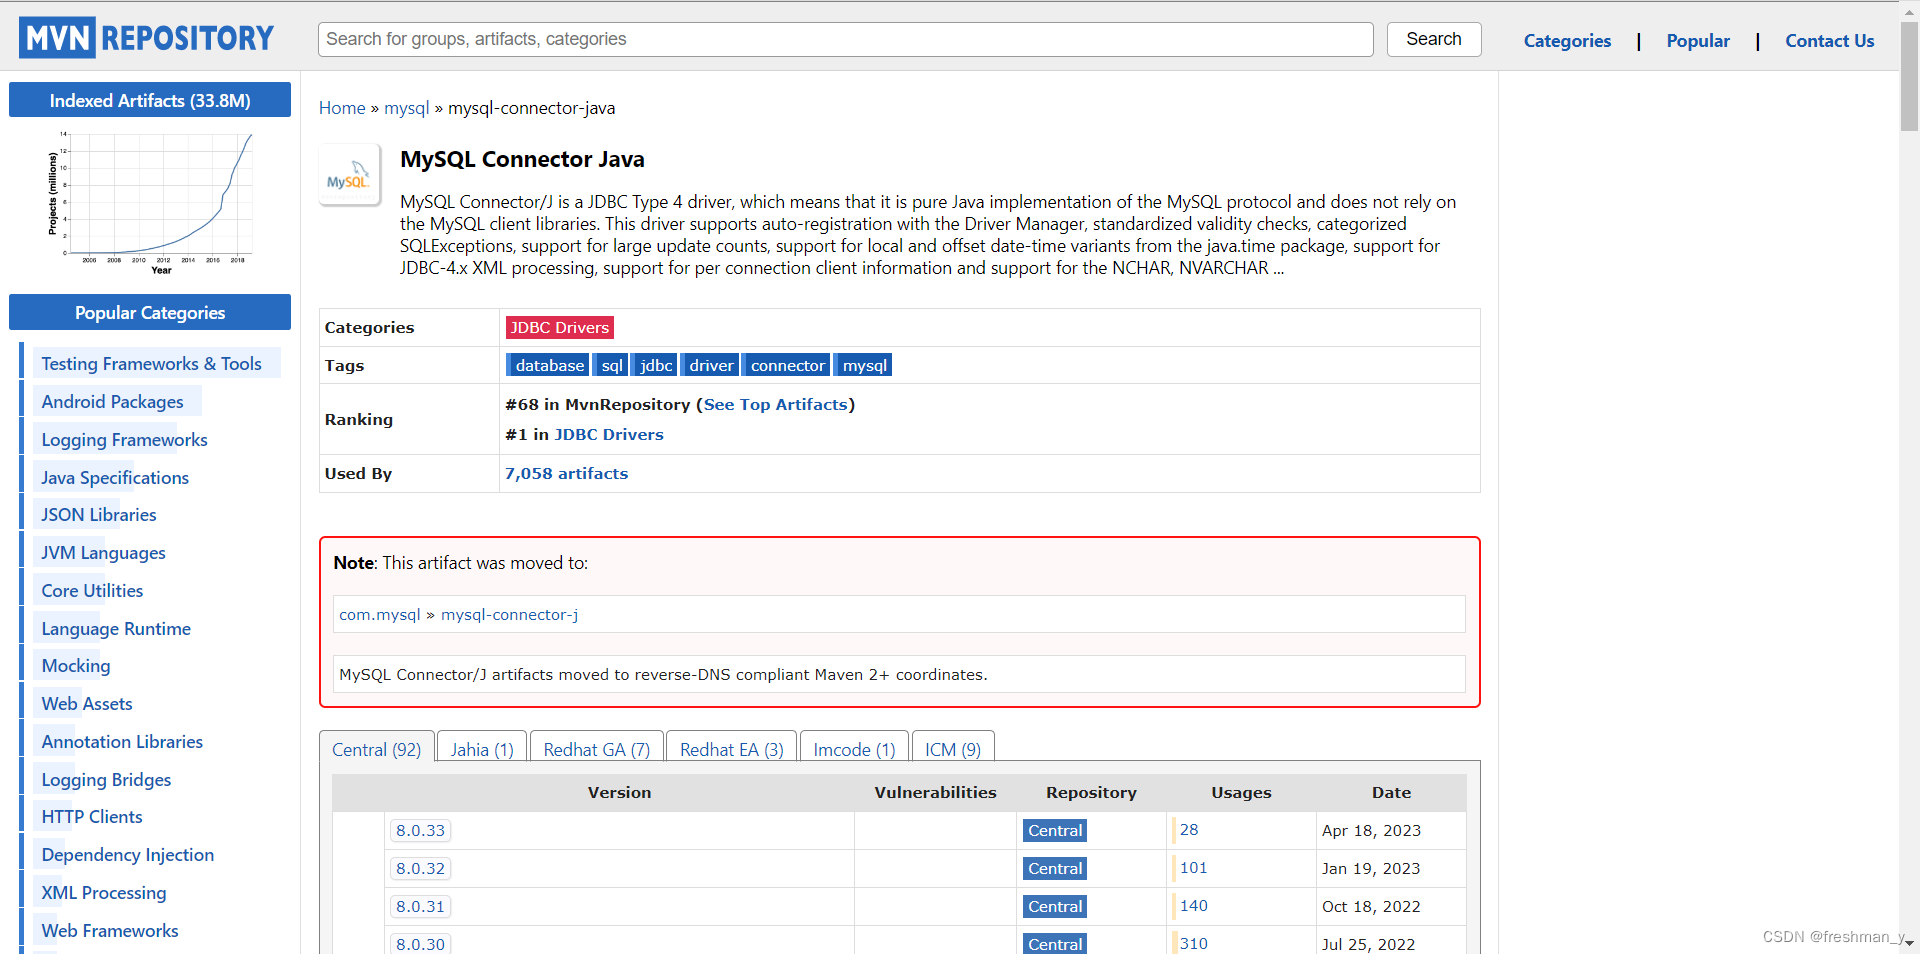Open Annotation Libraries category
This screenshot has width=1920, height=954.
pyautogui.click(x=122, y=741)
